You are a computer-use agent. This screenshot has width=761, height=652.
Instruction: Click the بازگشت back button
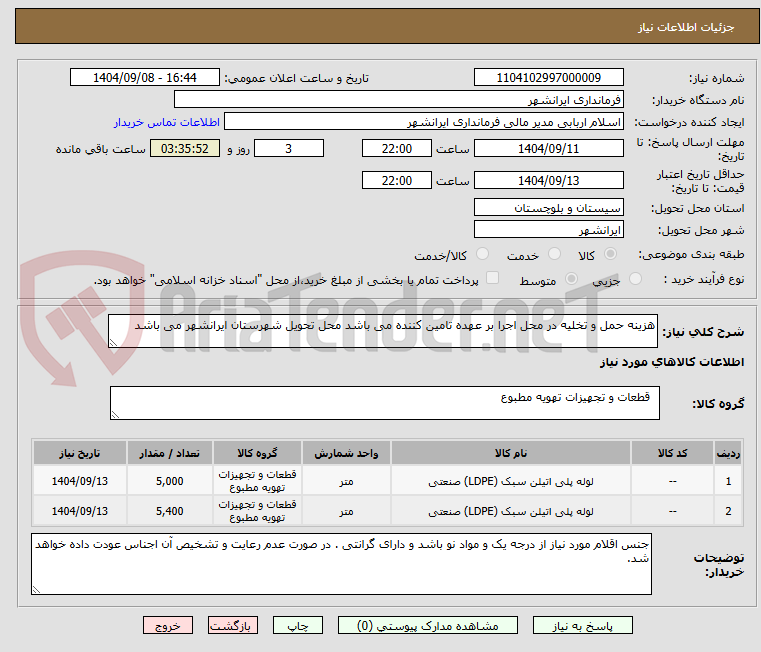point(232,625)
